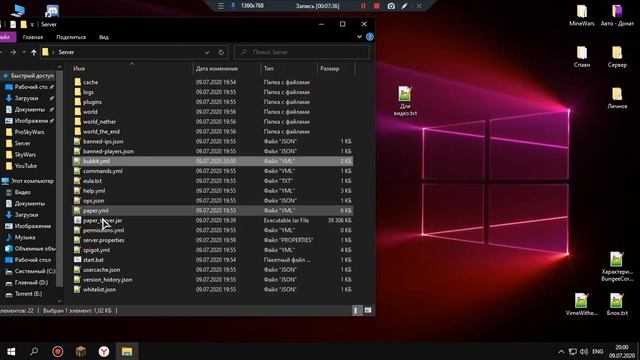This screenshot has width=640, height=360.
Task: Select the server.properties file
Action: point(213,240)
